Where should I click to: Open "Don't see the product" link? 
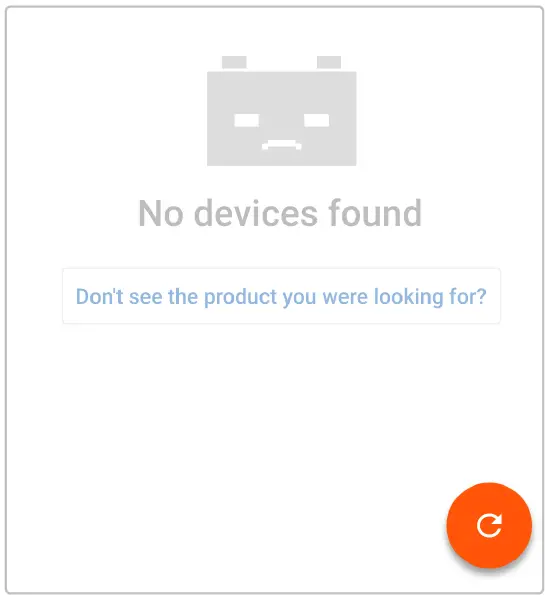click(x=281, y=297)
